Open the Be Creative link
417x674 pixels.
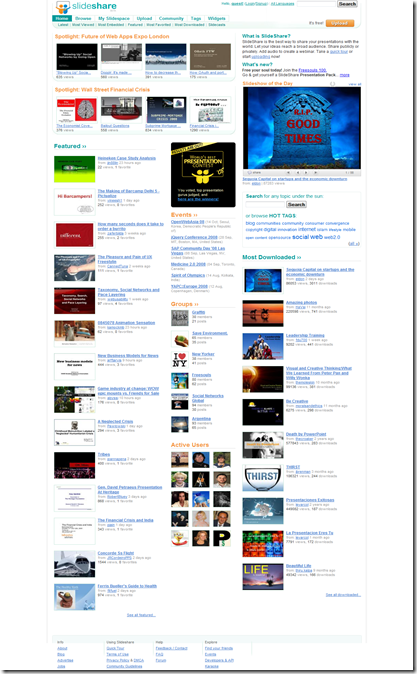pos(297,401)
